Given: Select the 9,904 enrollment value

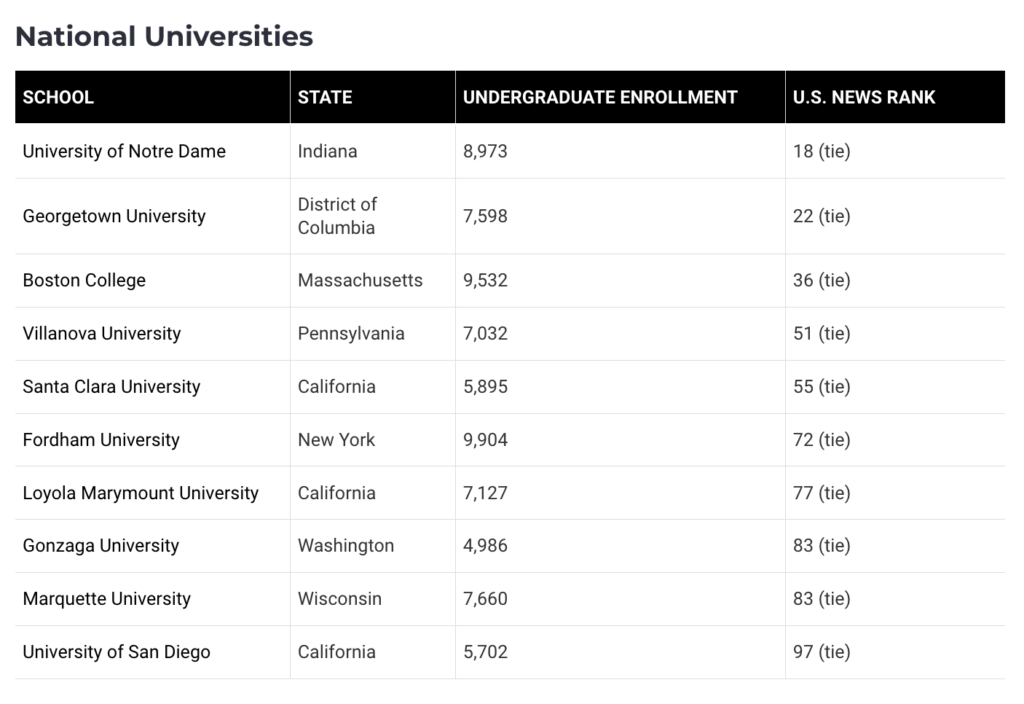Looking at the screenshot, I should coord(485,440).
